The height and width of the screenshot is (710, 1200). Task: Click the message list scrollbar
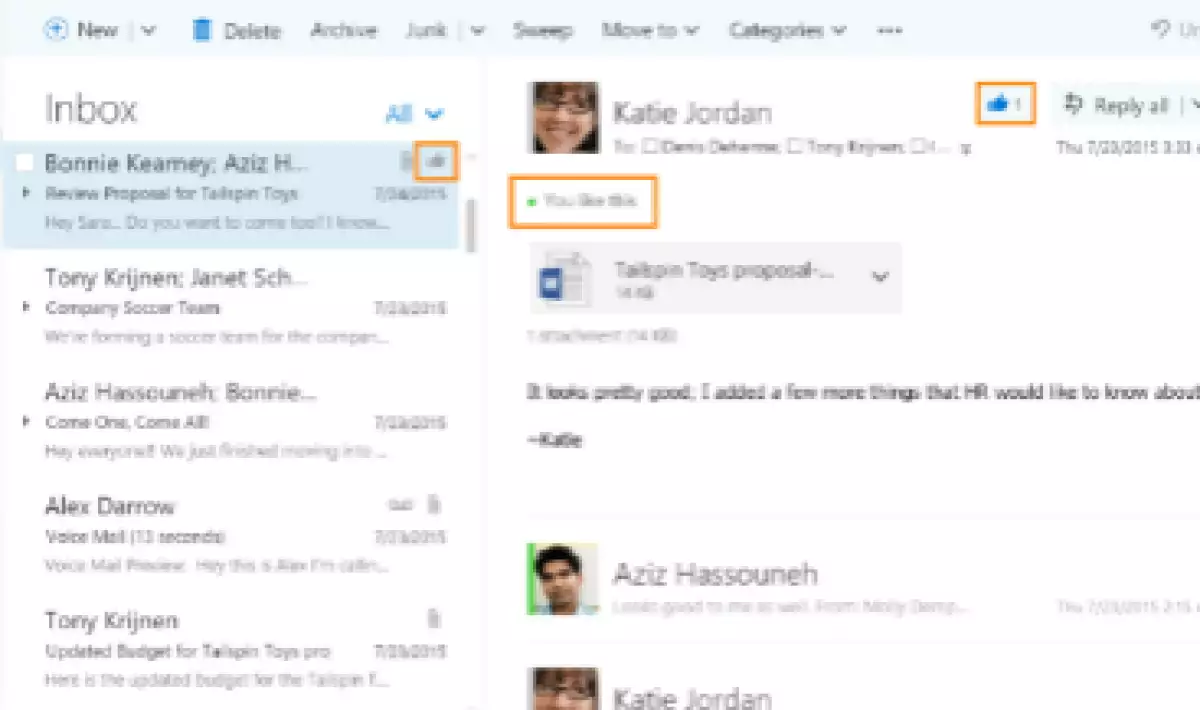(x=471, y=226)
